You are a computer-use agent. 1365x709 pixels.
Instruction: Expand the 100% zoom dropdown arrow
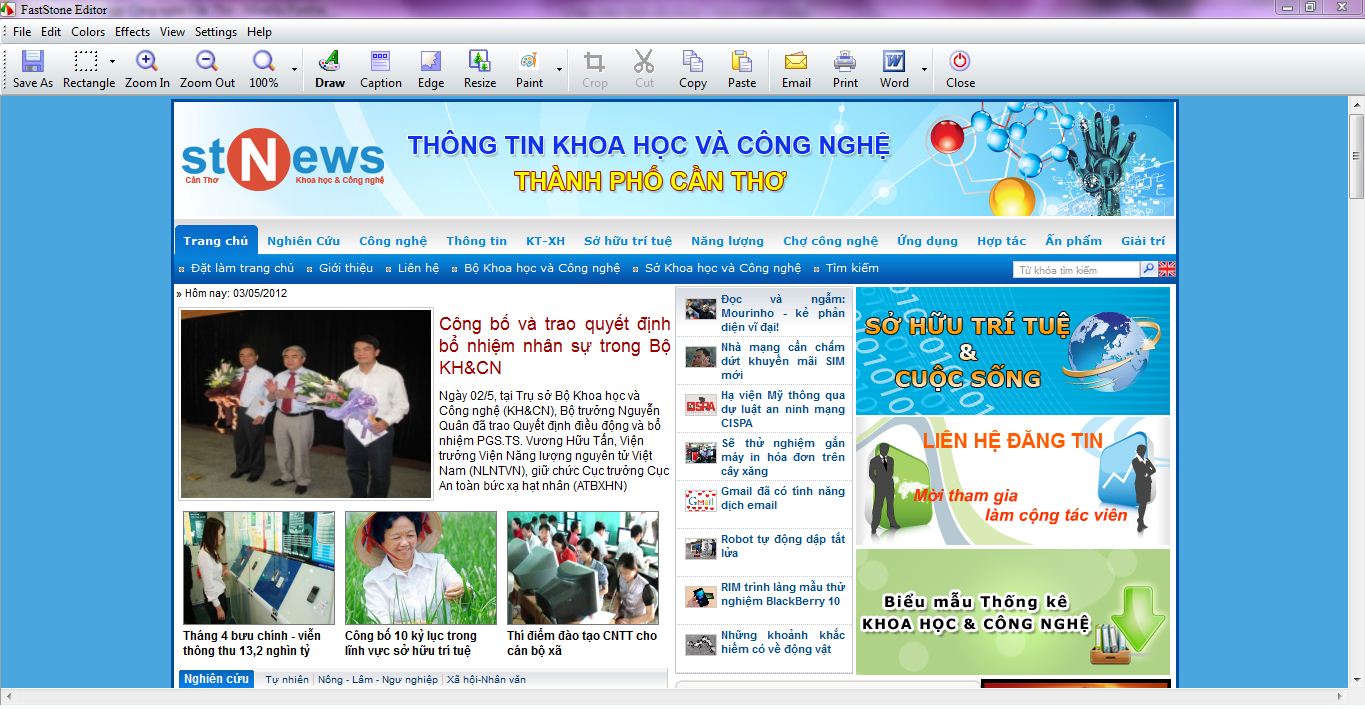(x=294, y=69)
